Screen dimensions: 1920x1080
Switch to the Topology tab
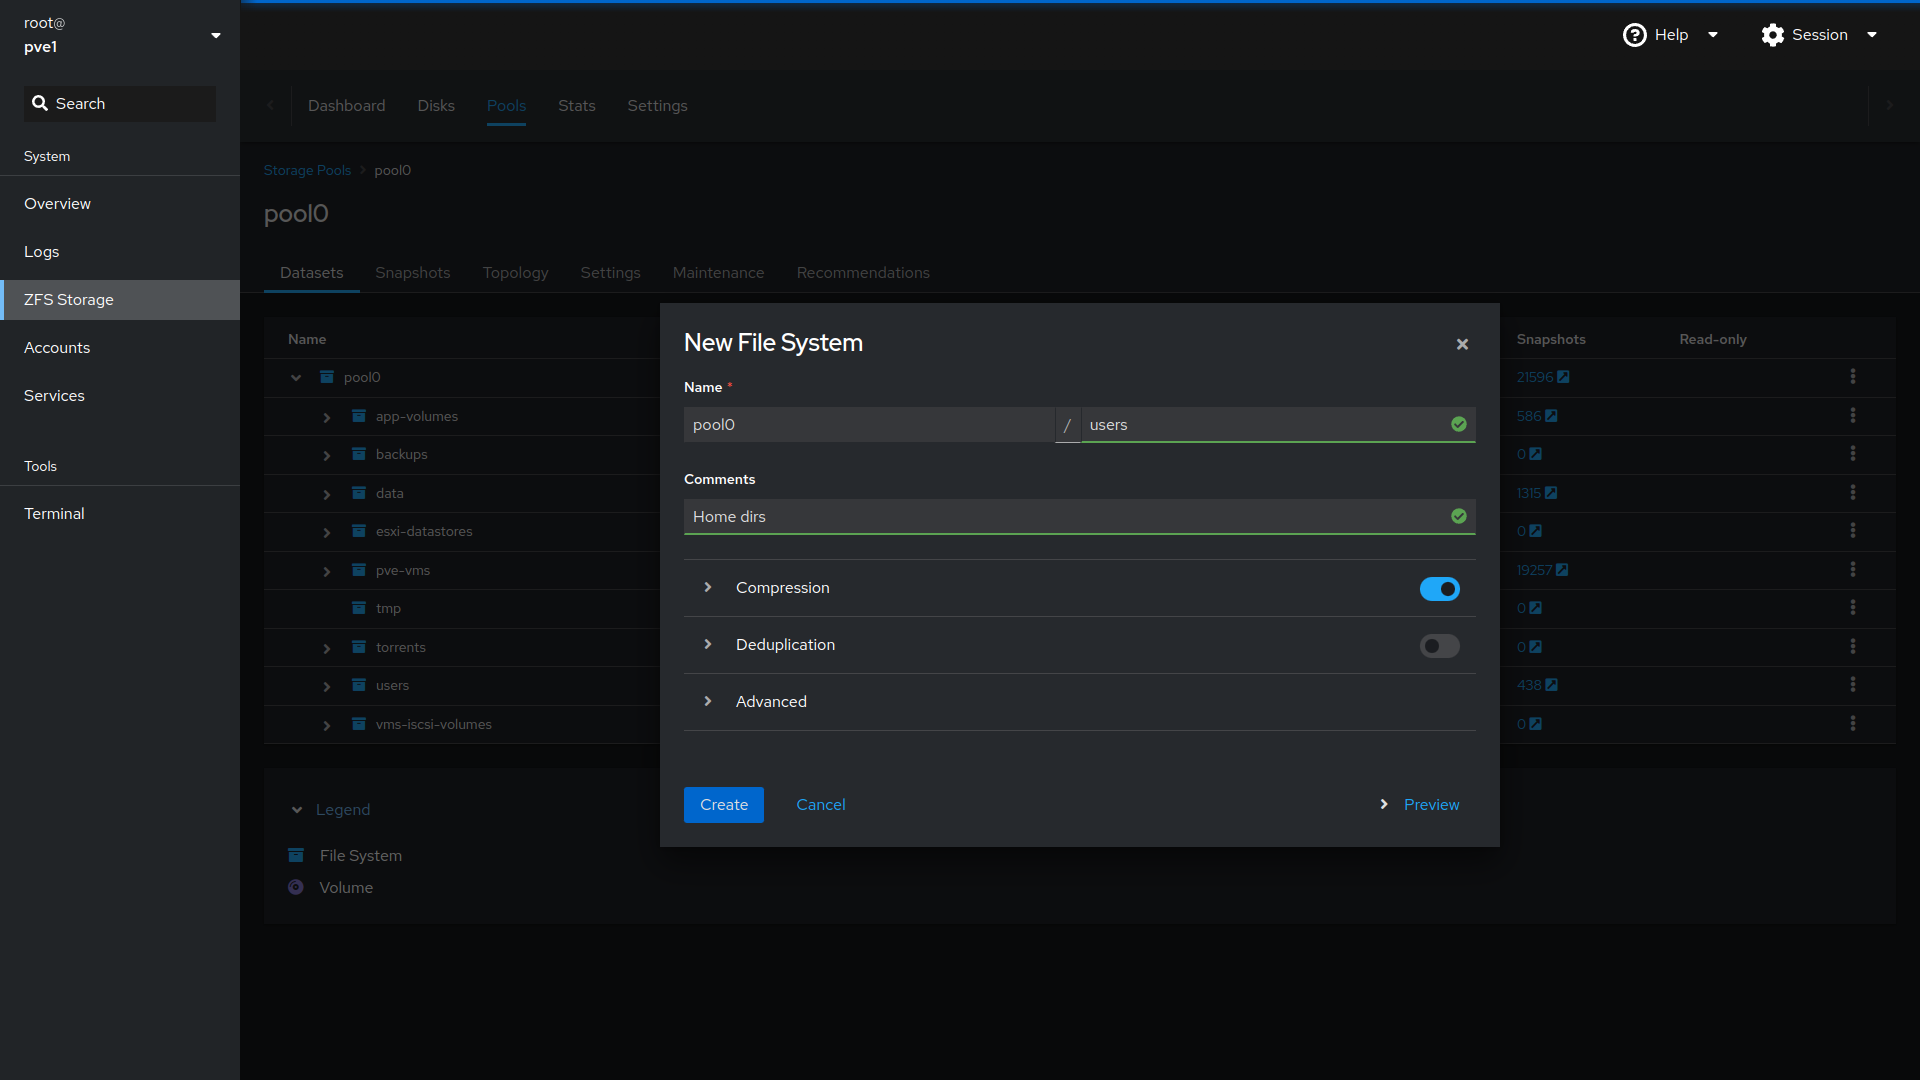coord(515,273)
